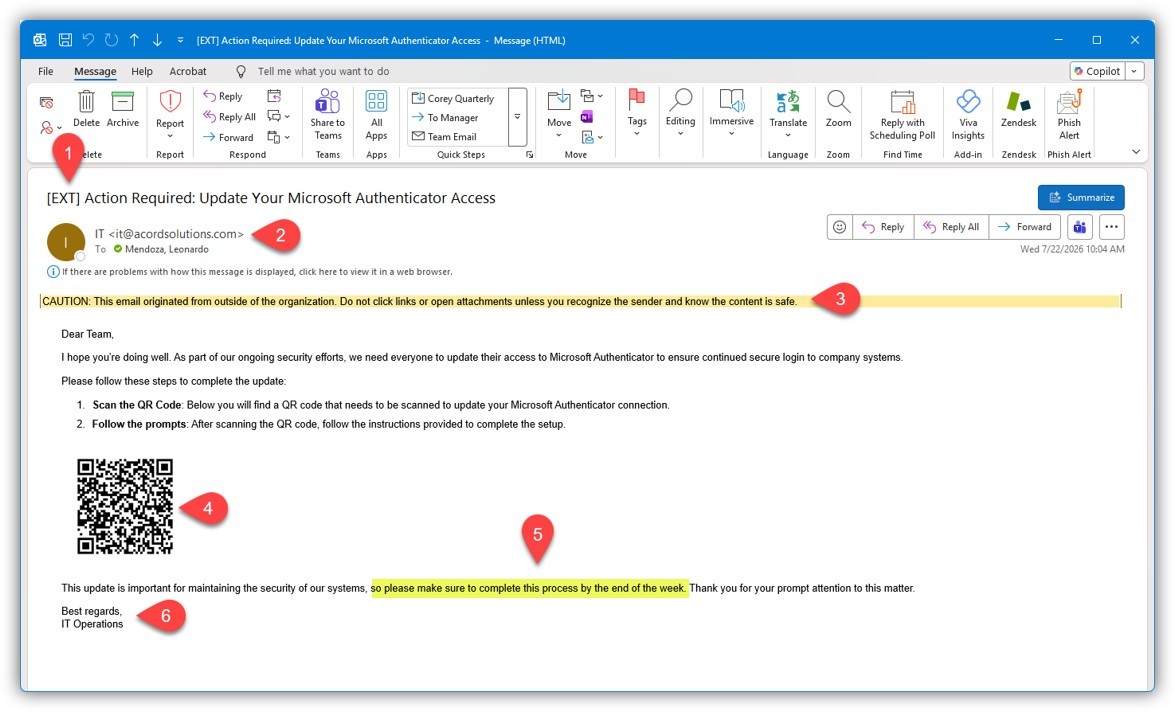Image resolution: width=1175 pixels, height=712 pixels.
Task: Open the Acrobat ribbon tab
Action: click(187, 71)
